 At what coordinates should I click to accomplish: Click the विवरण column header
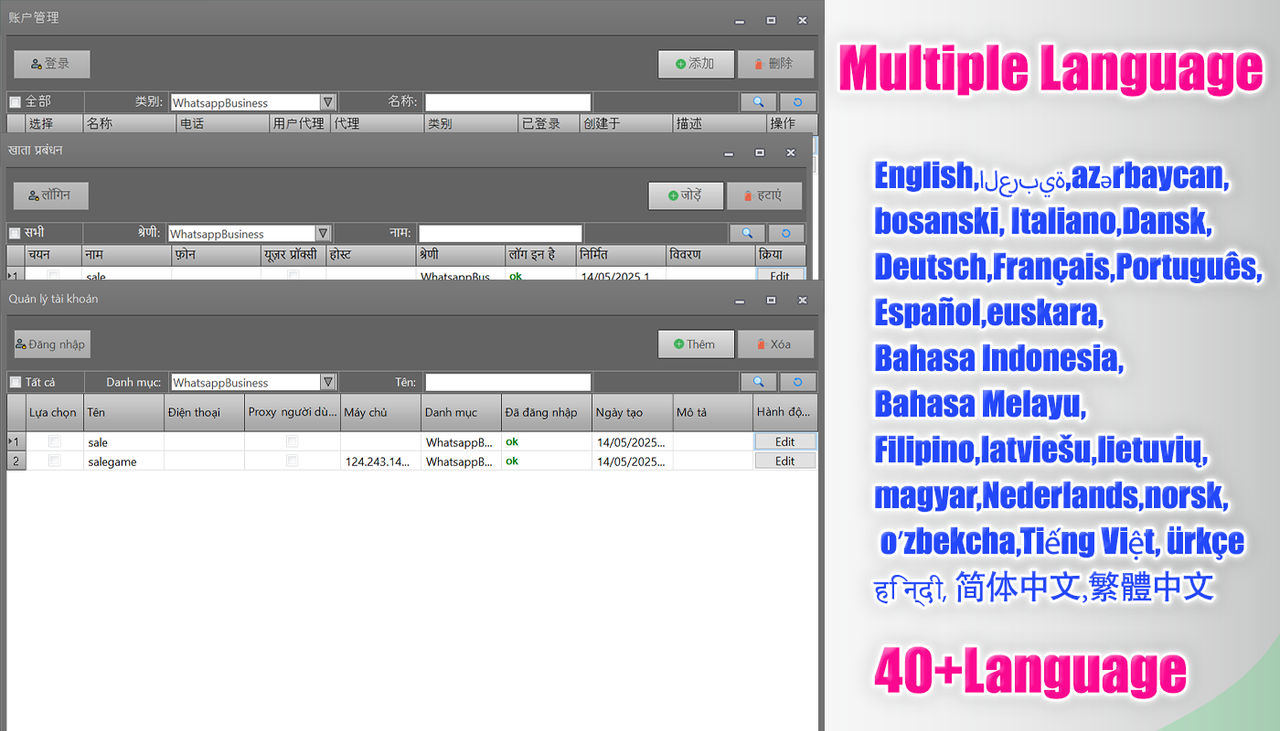710,255
